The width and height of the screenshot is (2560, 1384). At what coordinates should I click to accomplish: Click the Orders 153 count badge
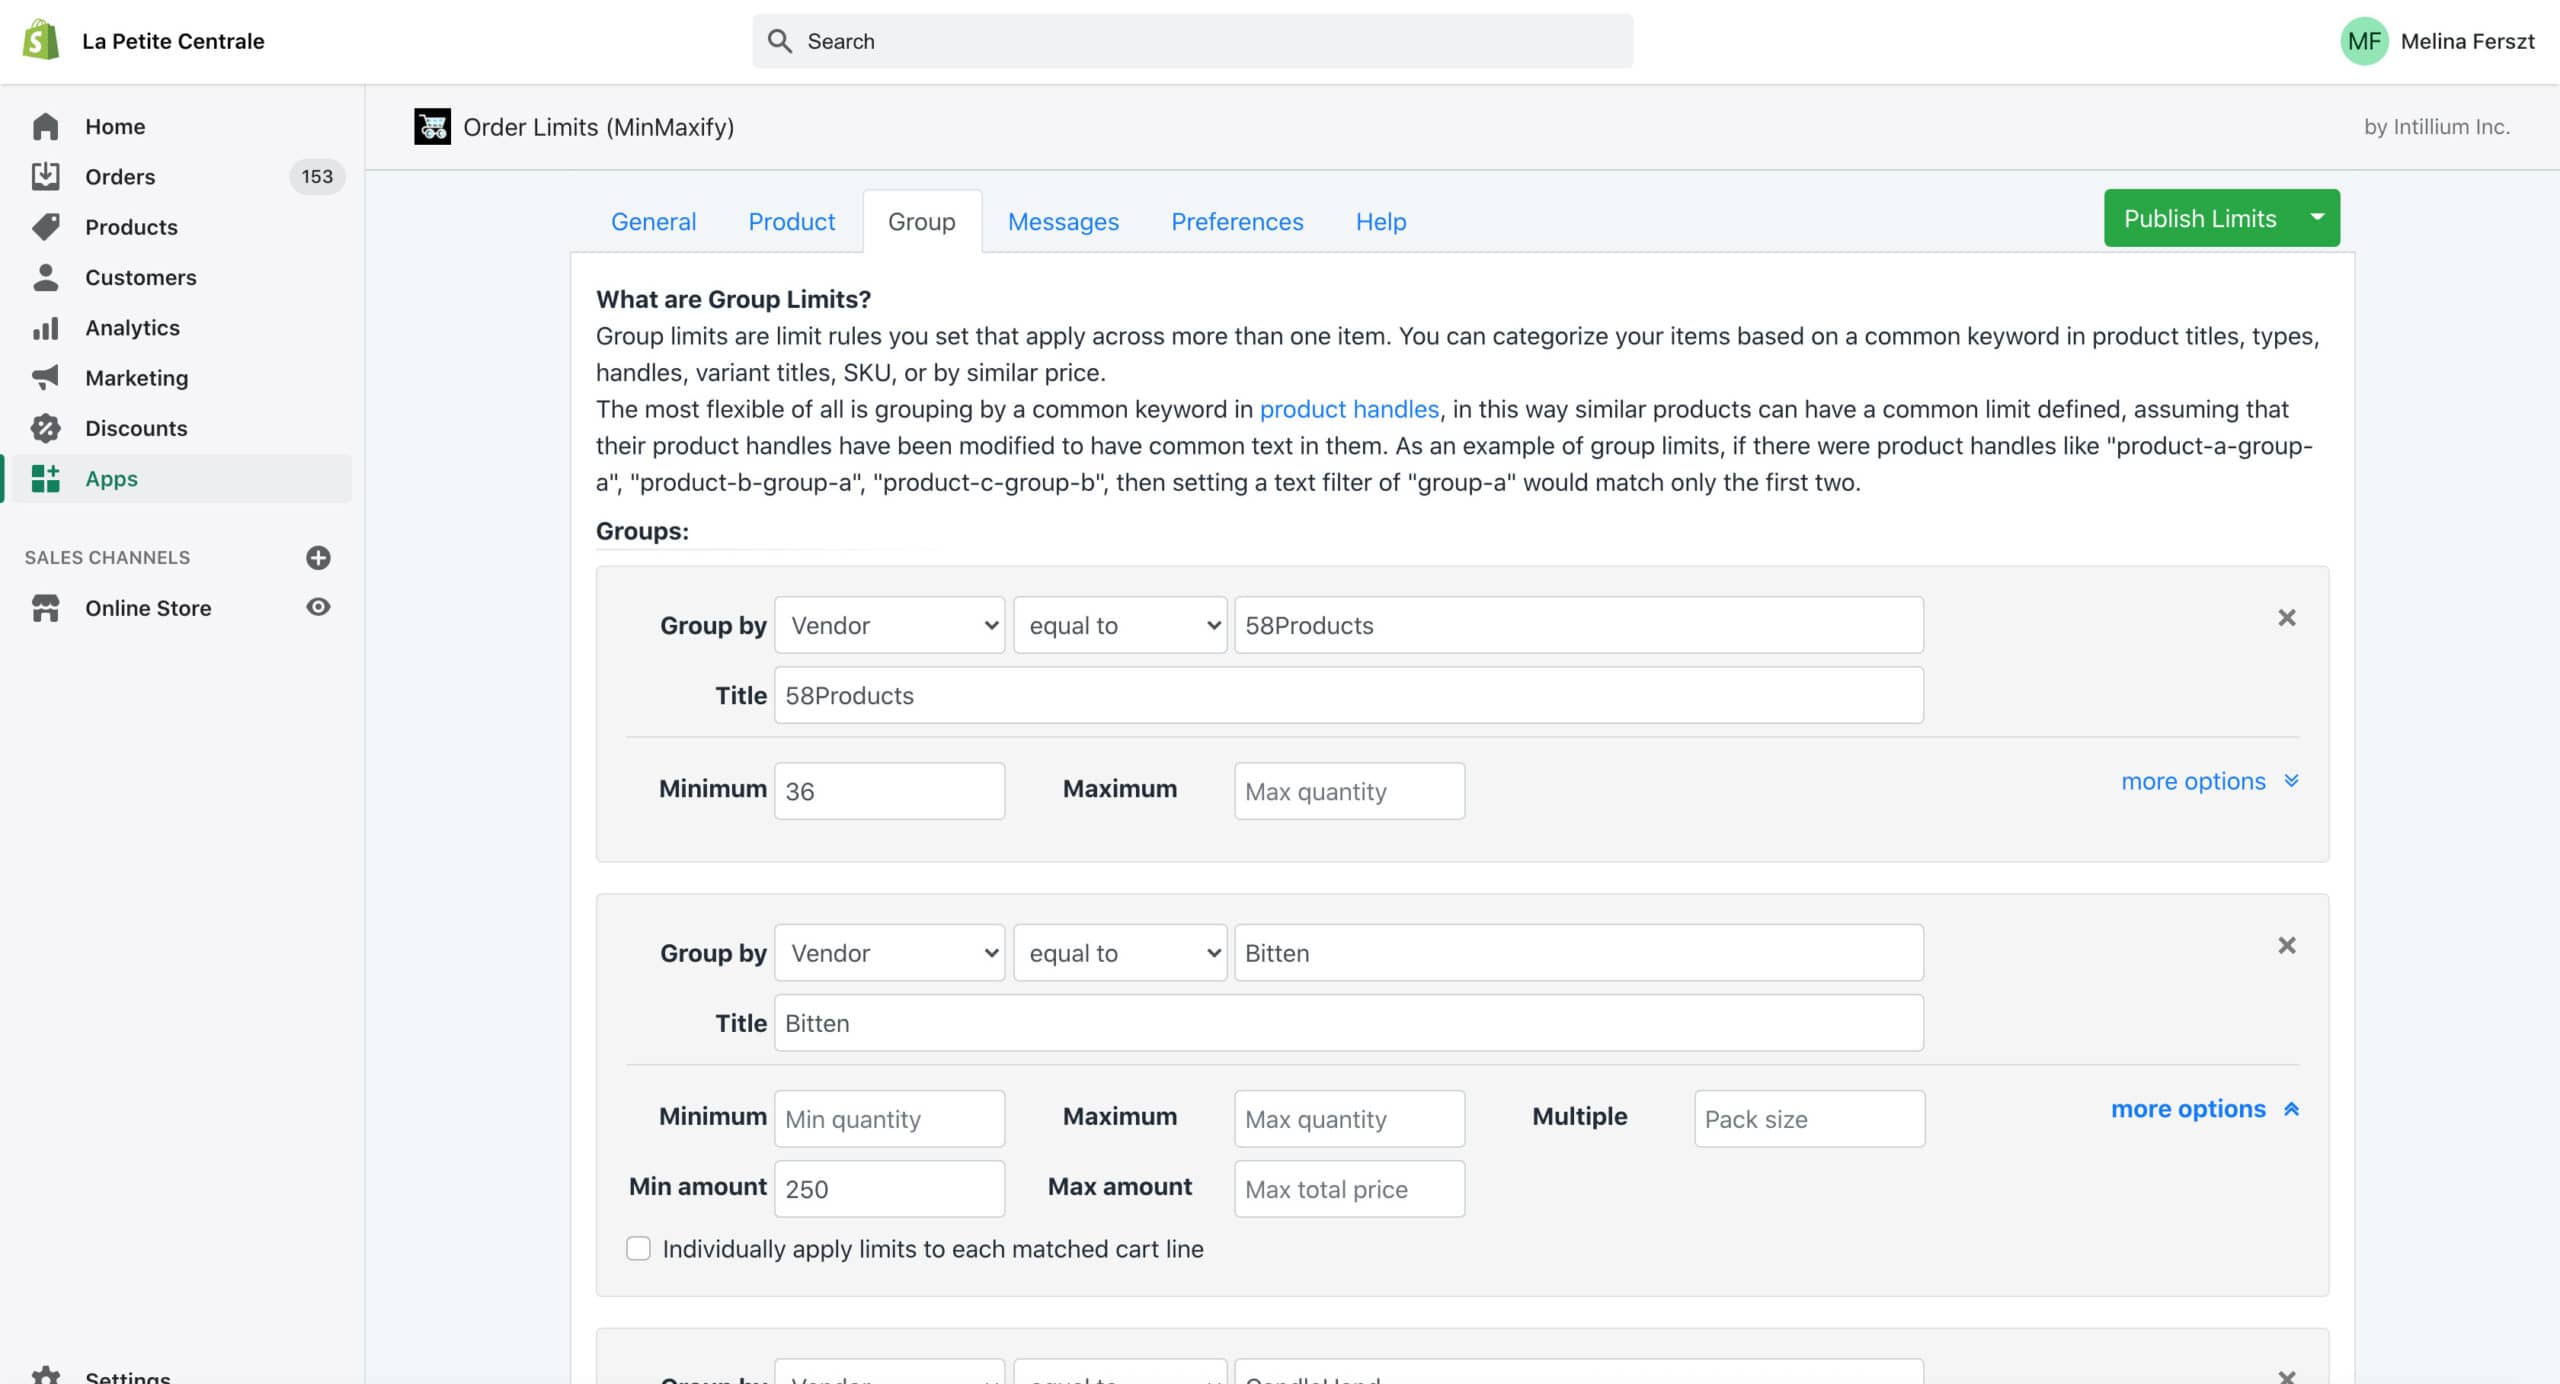tap(317, 176)
